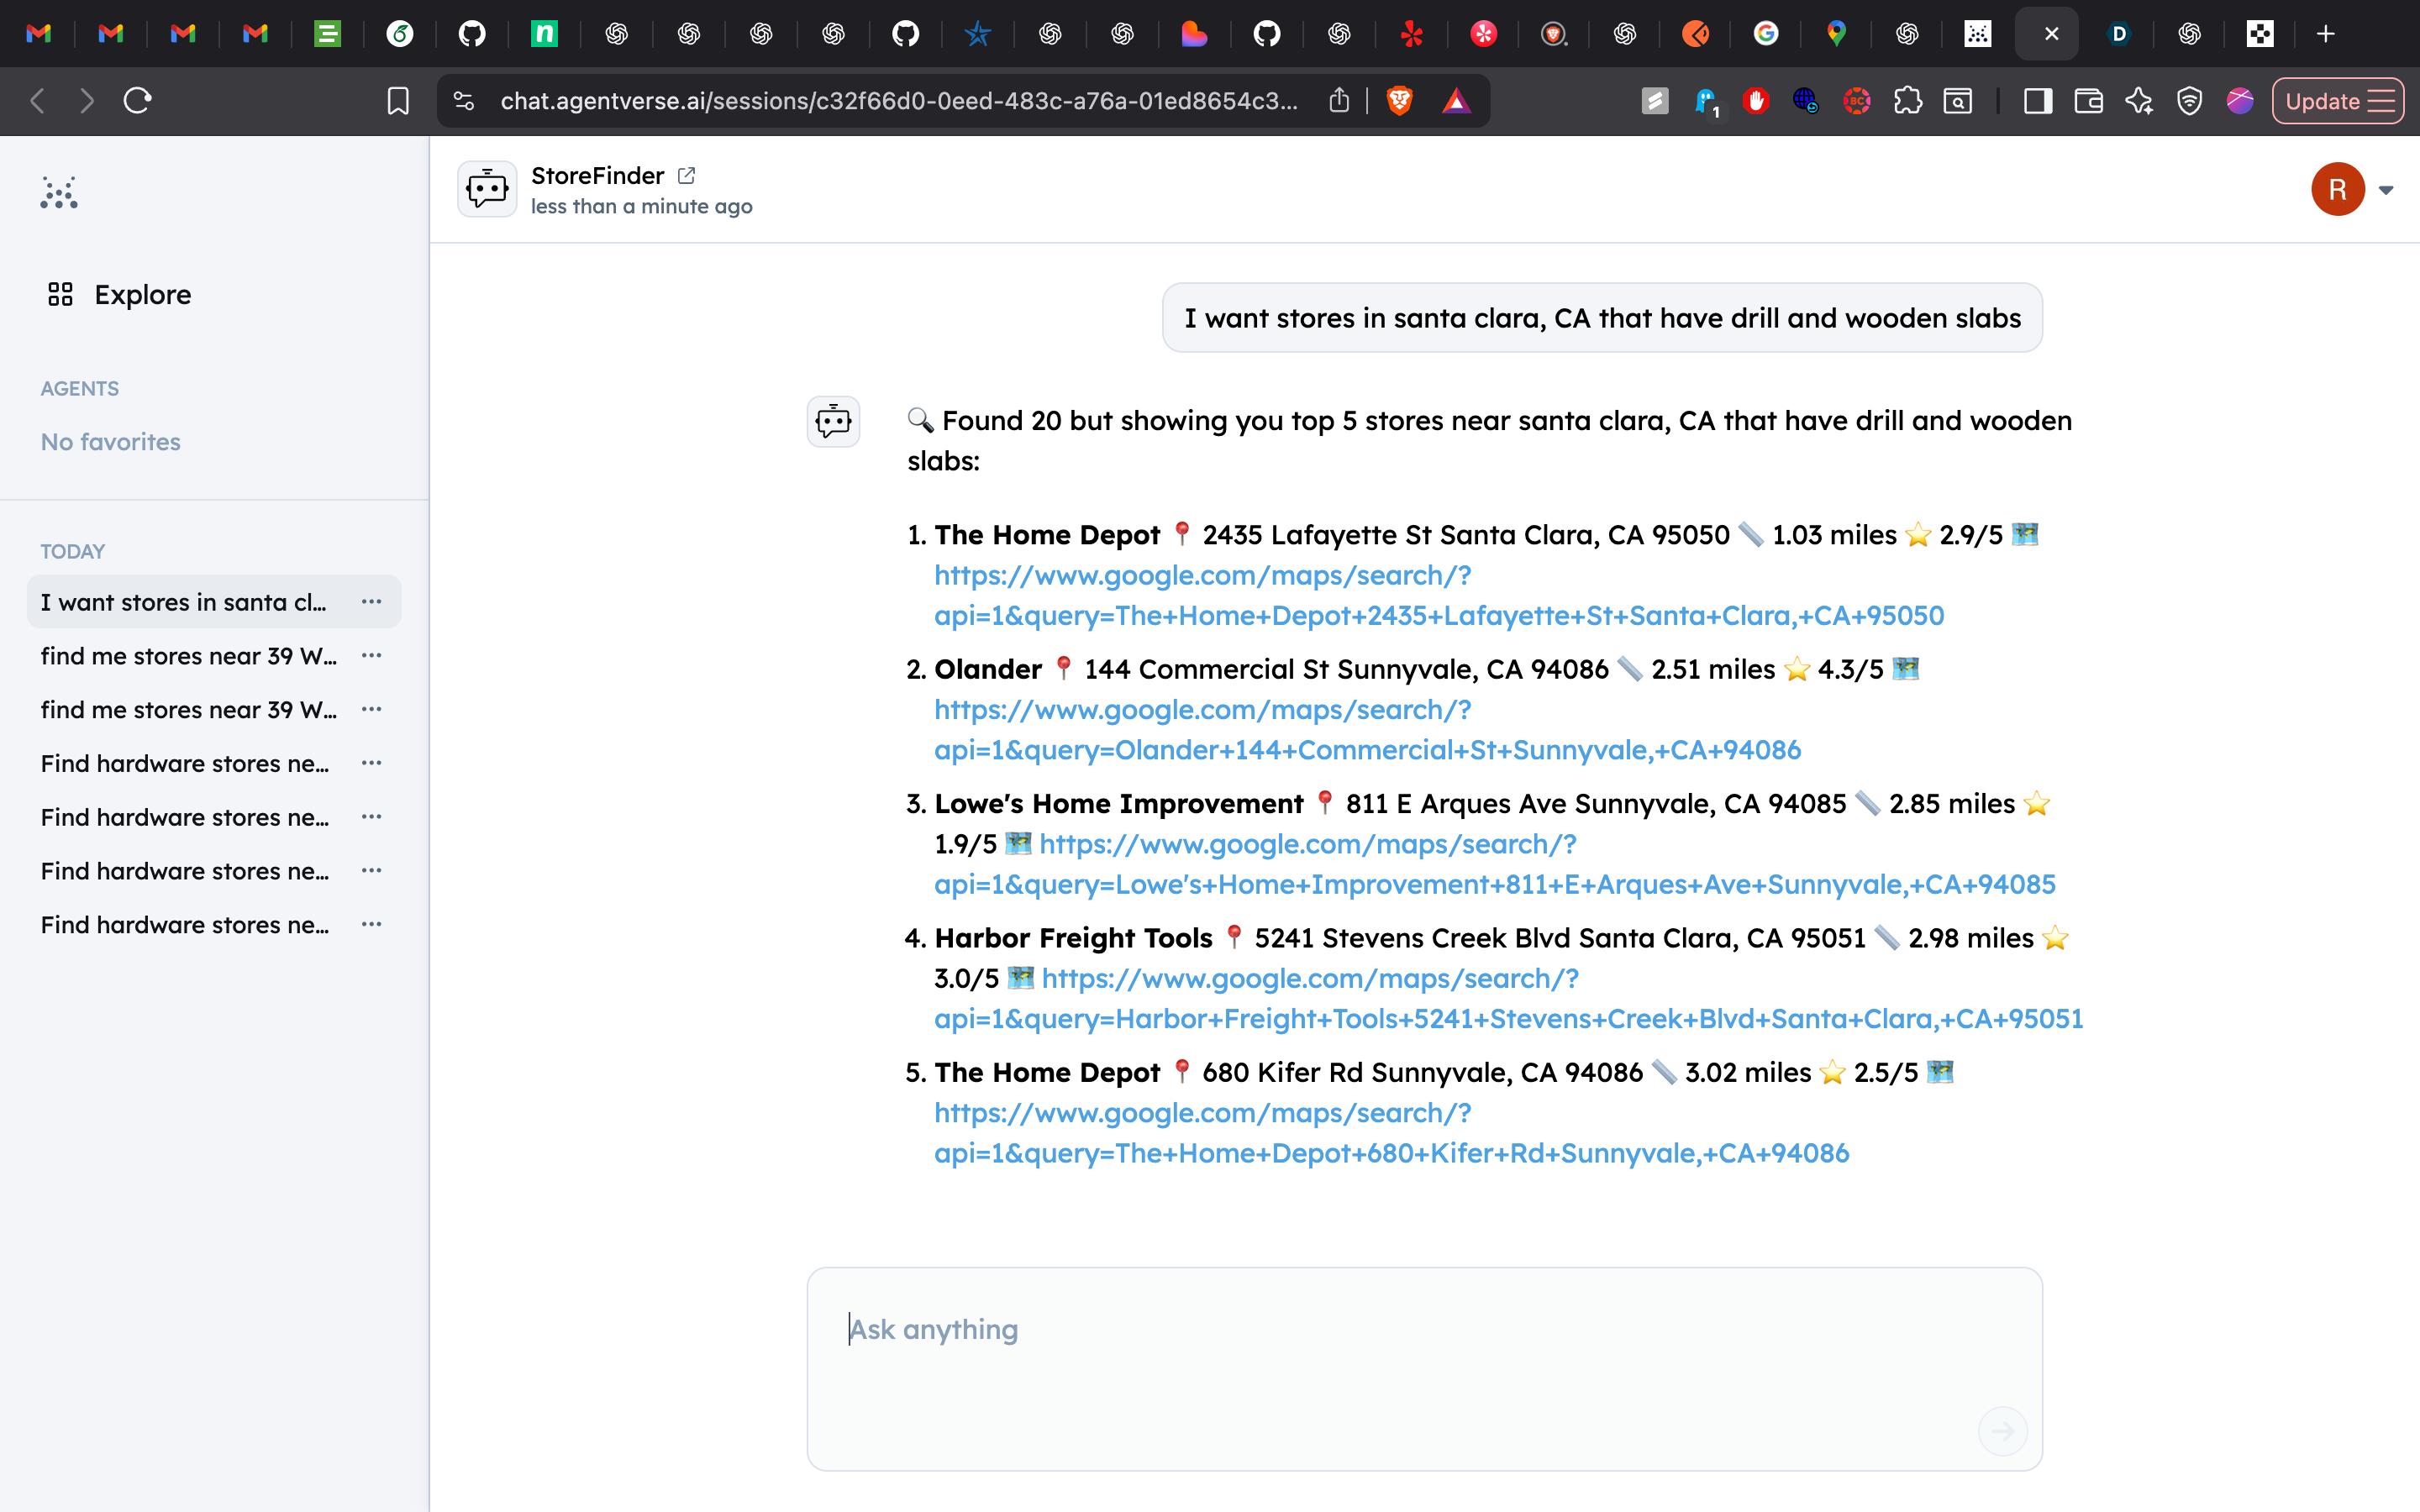Click the site settings icon in address bar

click(463, 101)
